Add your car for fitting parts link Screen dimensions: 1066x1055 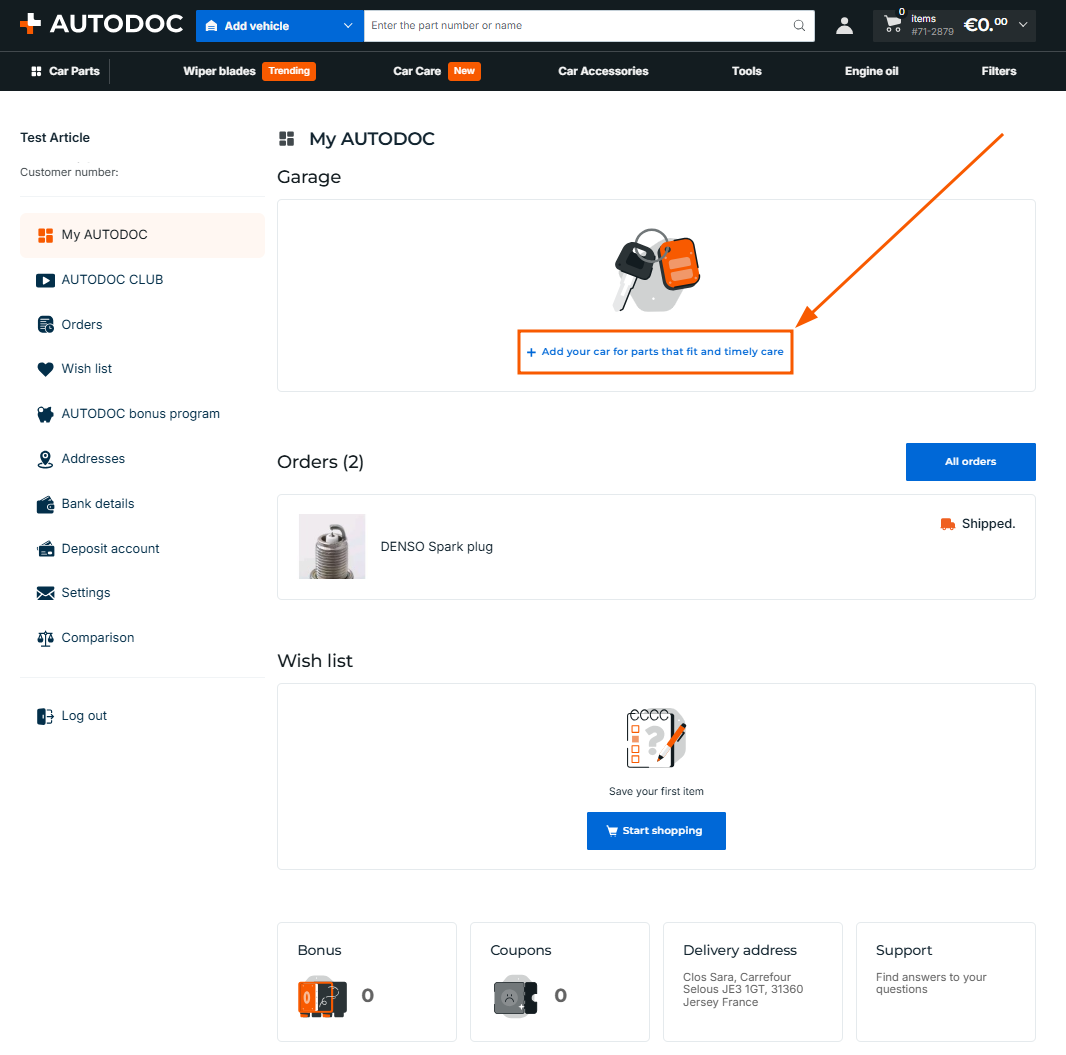click(655, 352)
